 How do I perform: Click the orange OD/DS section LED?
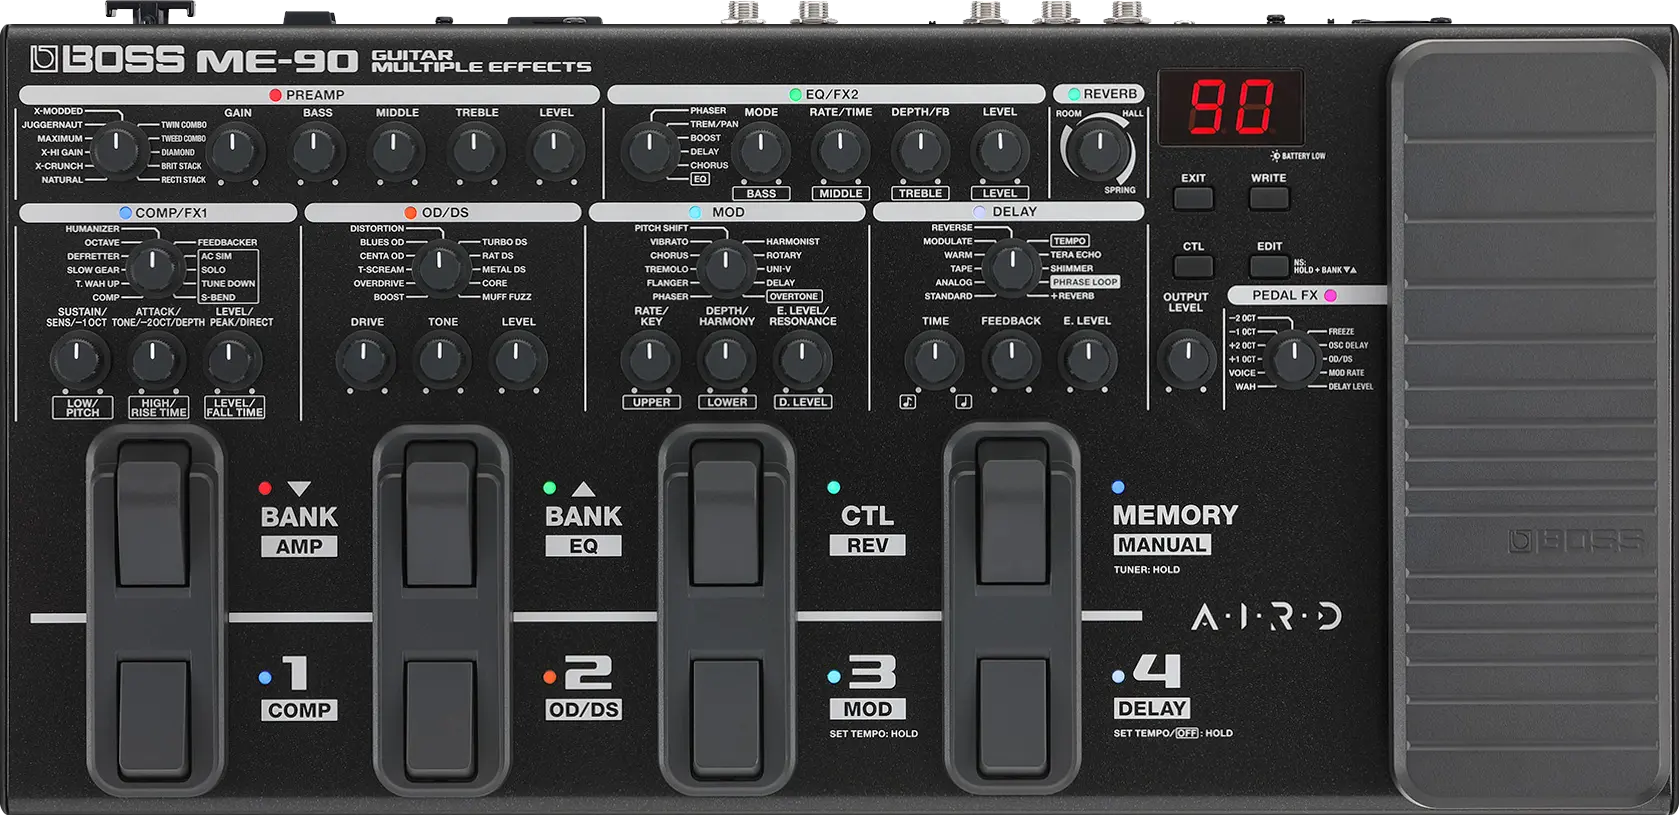pos(411,213)
